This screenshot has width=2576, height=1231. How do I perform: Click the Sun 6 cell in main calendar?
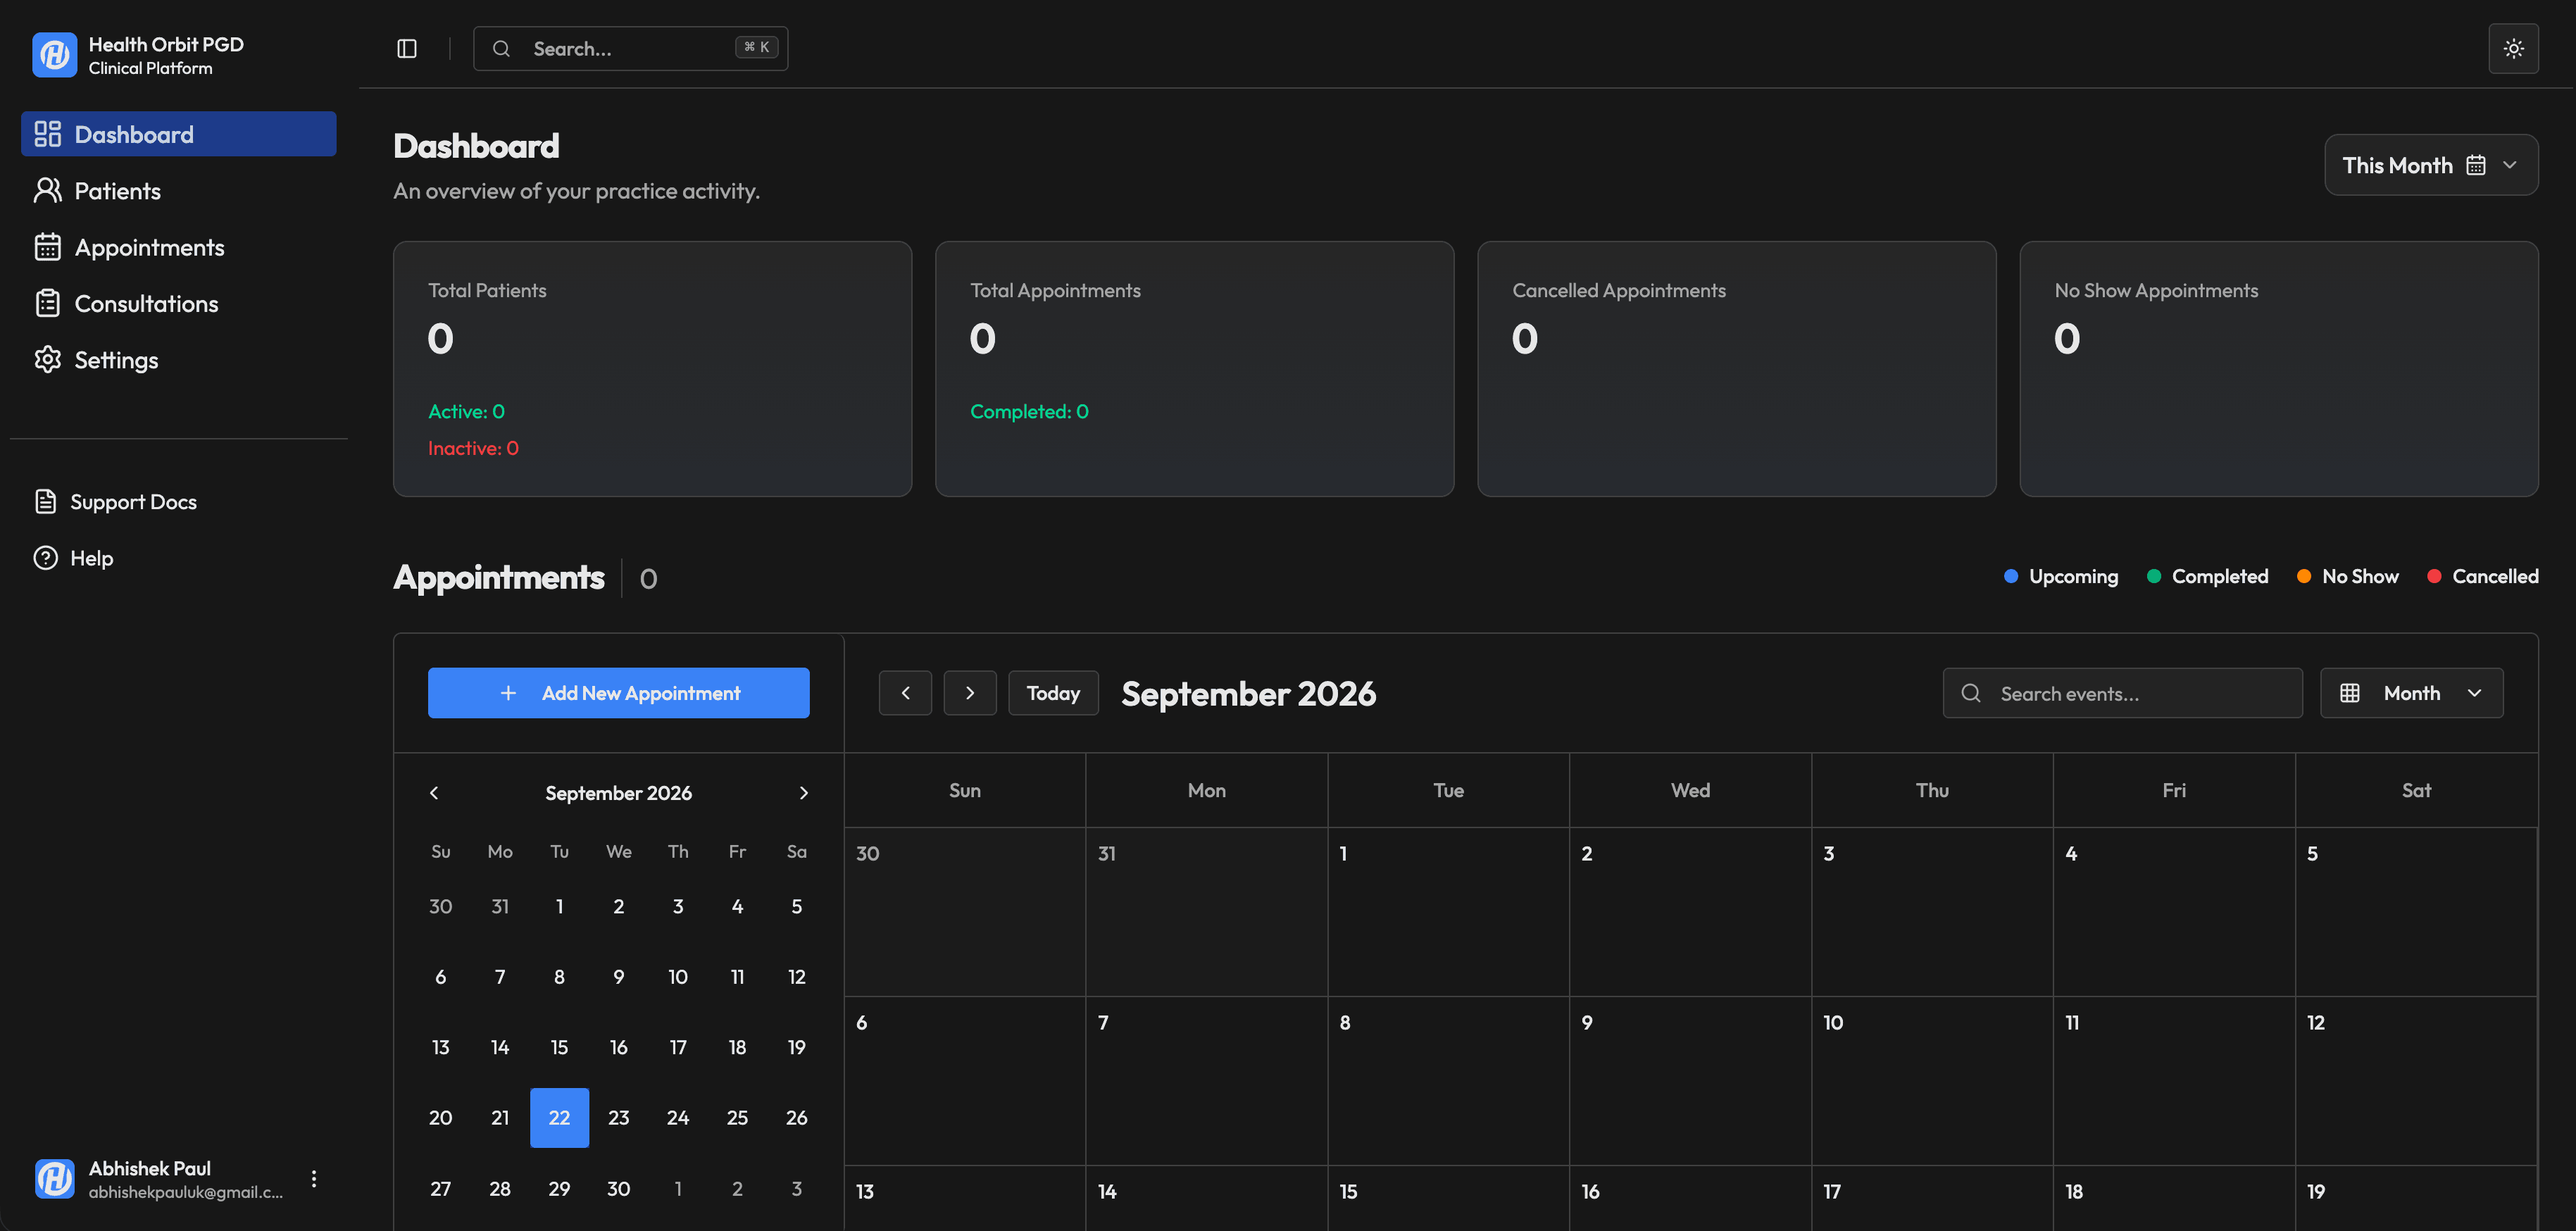[x=965, y=1081]
